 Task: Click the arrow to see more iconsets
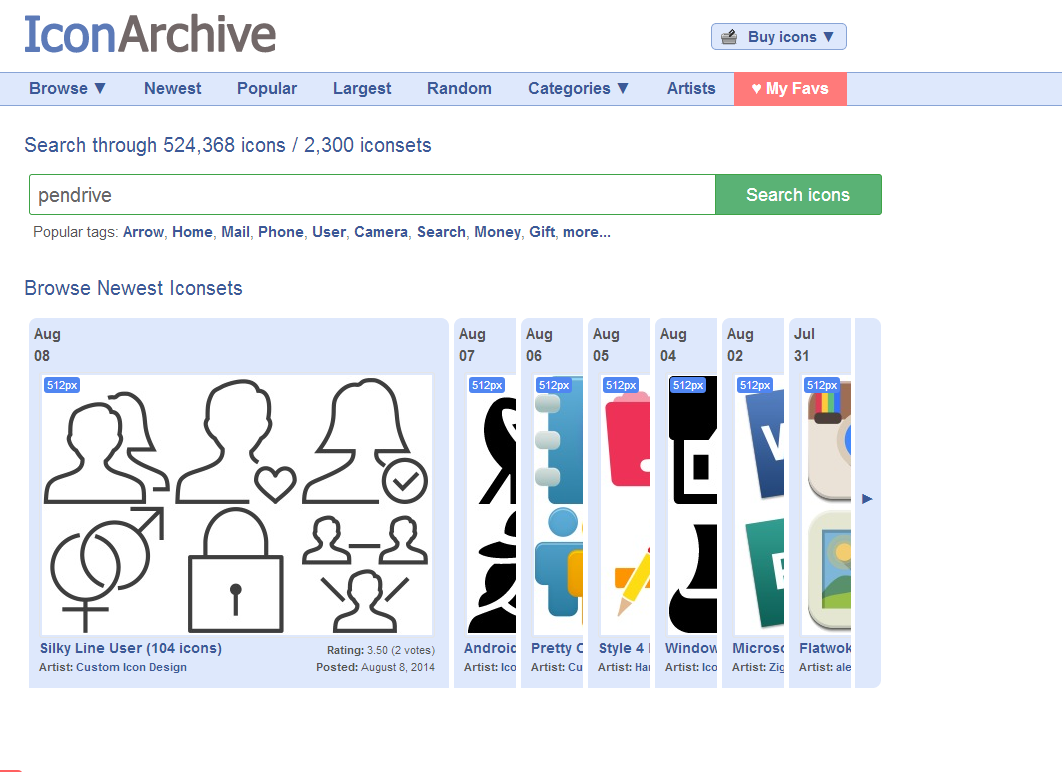pyautogui.click(x=868, y=498)
